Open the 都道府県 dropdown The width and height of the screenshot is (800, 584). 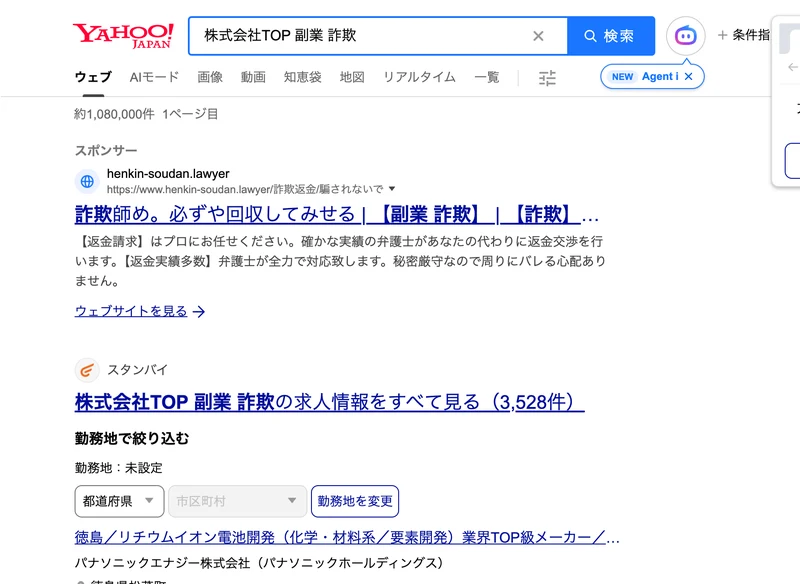[119, 501]
